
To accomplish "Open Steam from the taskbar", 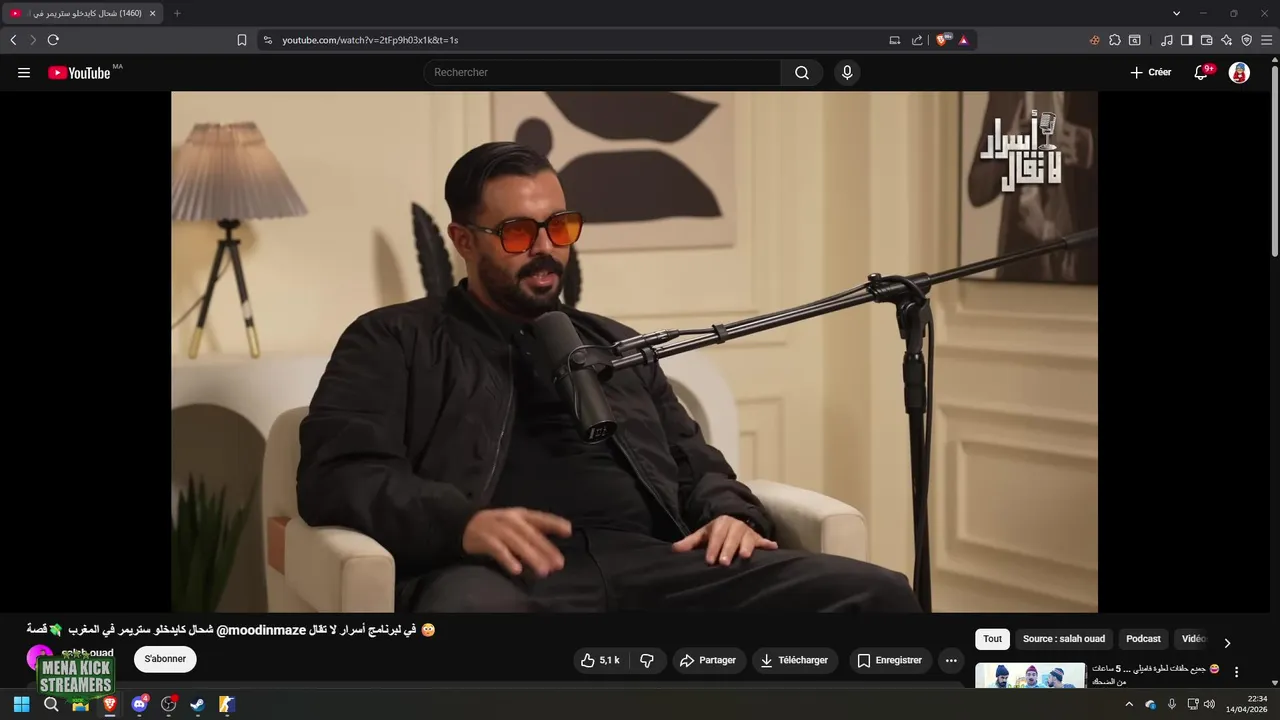I will tap(198, 704).
